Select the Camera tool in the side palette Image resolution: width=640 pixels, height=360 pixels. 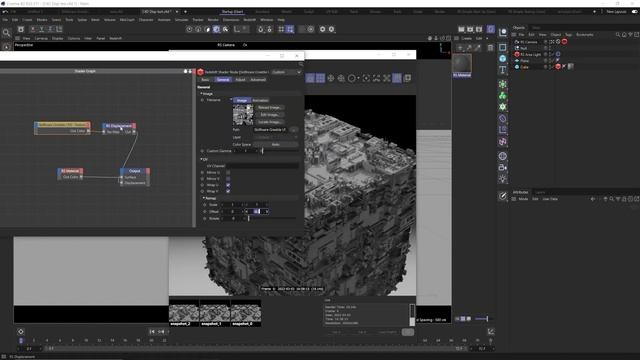coord(503,167)
